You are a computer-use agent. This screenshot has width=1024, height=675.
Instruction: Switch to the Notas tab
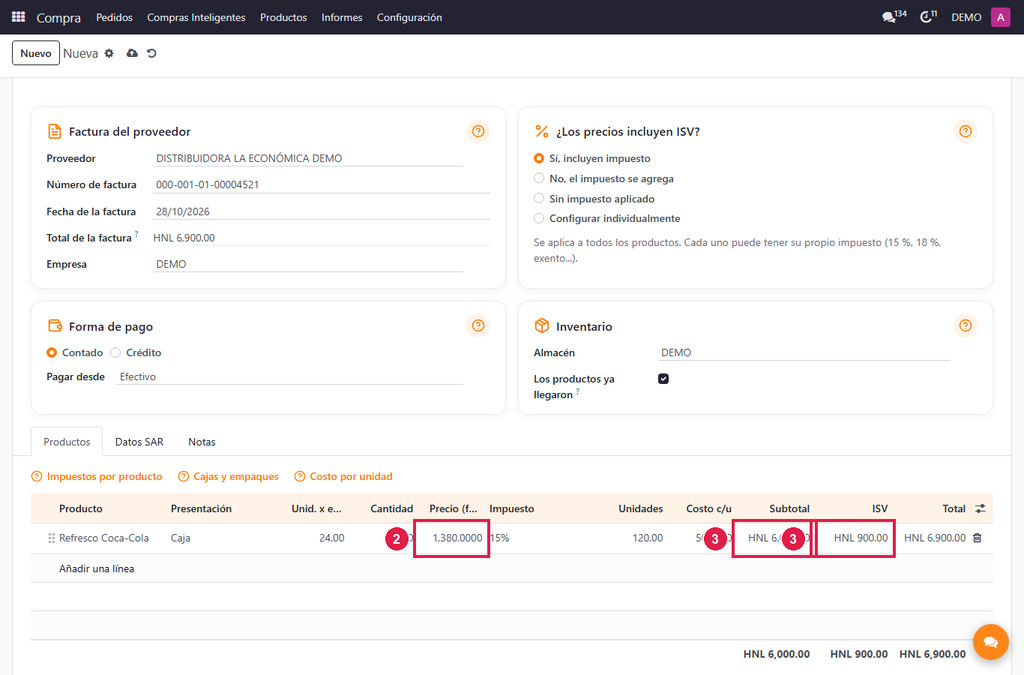(x=202, y=442)
